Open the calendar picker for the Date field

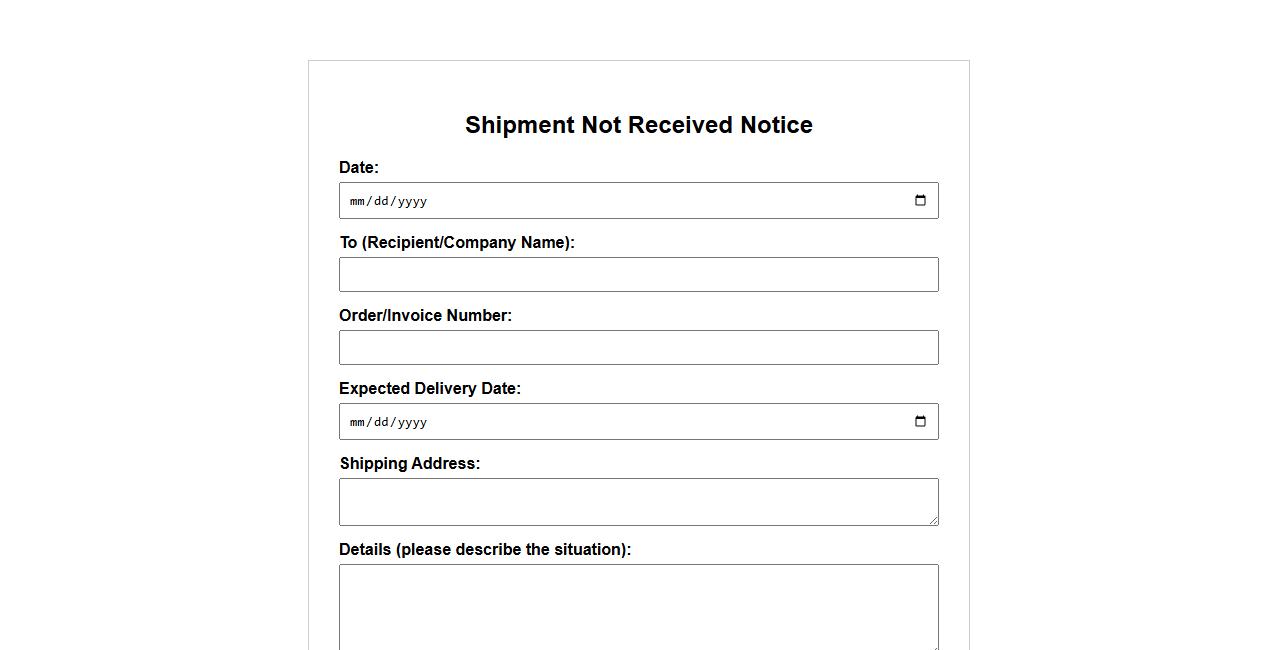(920, 201)
